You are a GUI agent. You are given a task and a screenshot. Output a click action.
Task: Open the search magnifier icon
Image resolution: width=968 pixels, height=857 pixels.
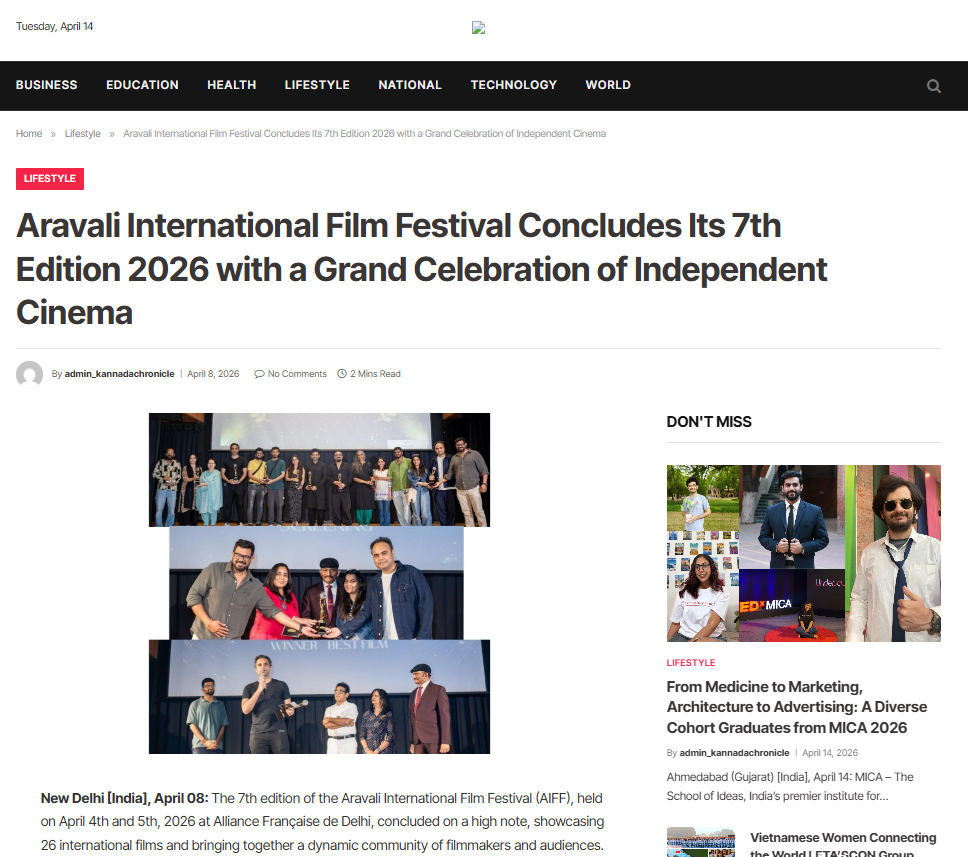point(933,86)
